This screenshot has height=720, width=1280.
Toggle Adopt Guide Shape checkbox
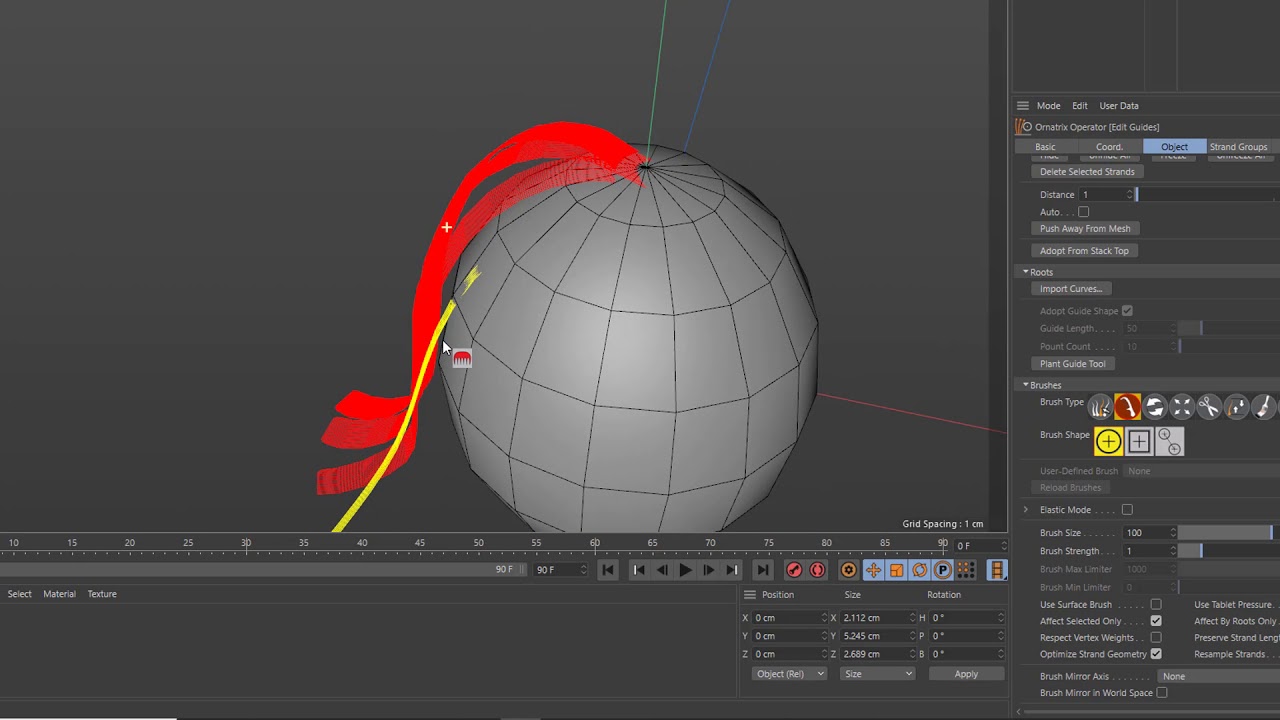pos(1127,311)
